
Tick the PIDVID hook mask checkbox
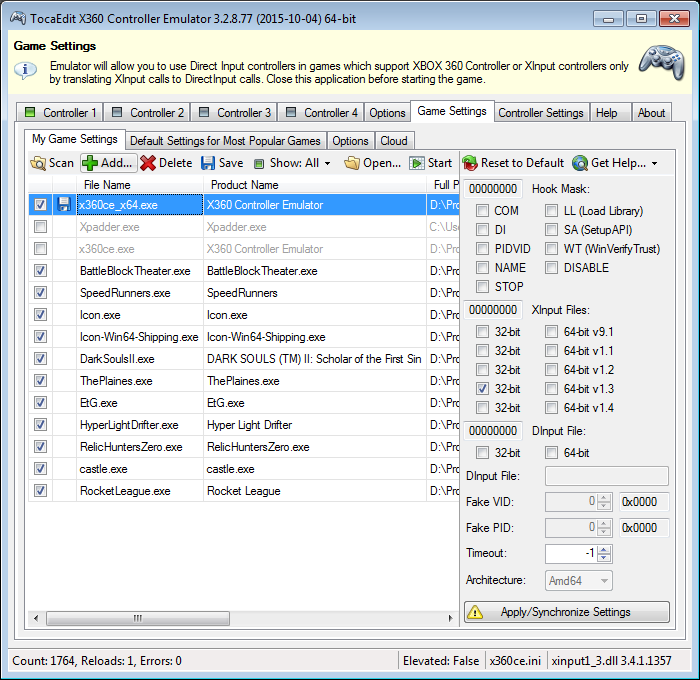pyautogui.click(x=483, y=248)
